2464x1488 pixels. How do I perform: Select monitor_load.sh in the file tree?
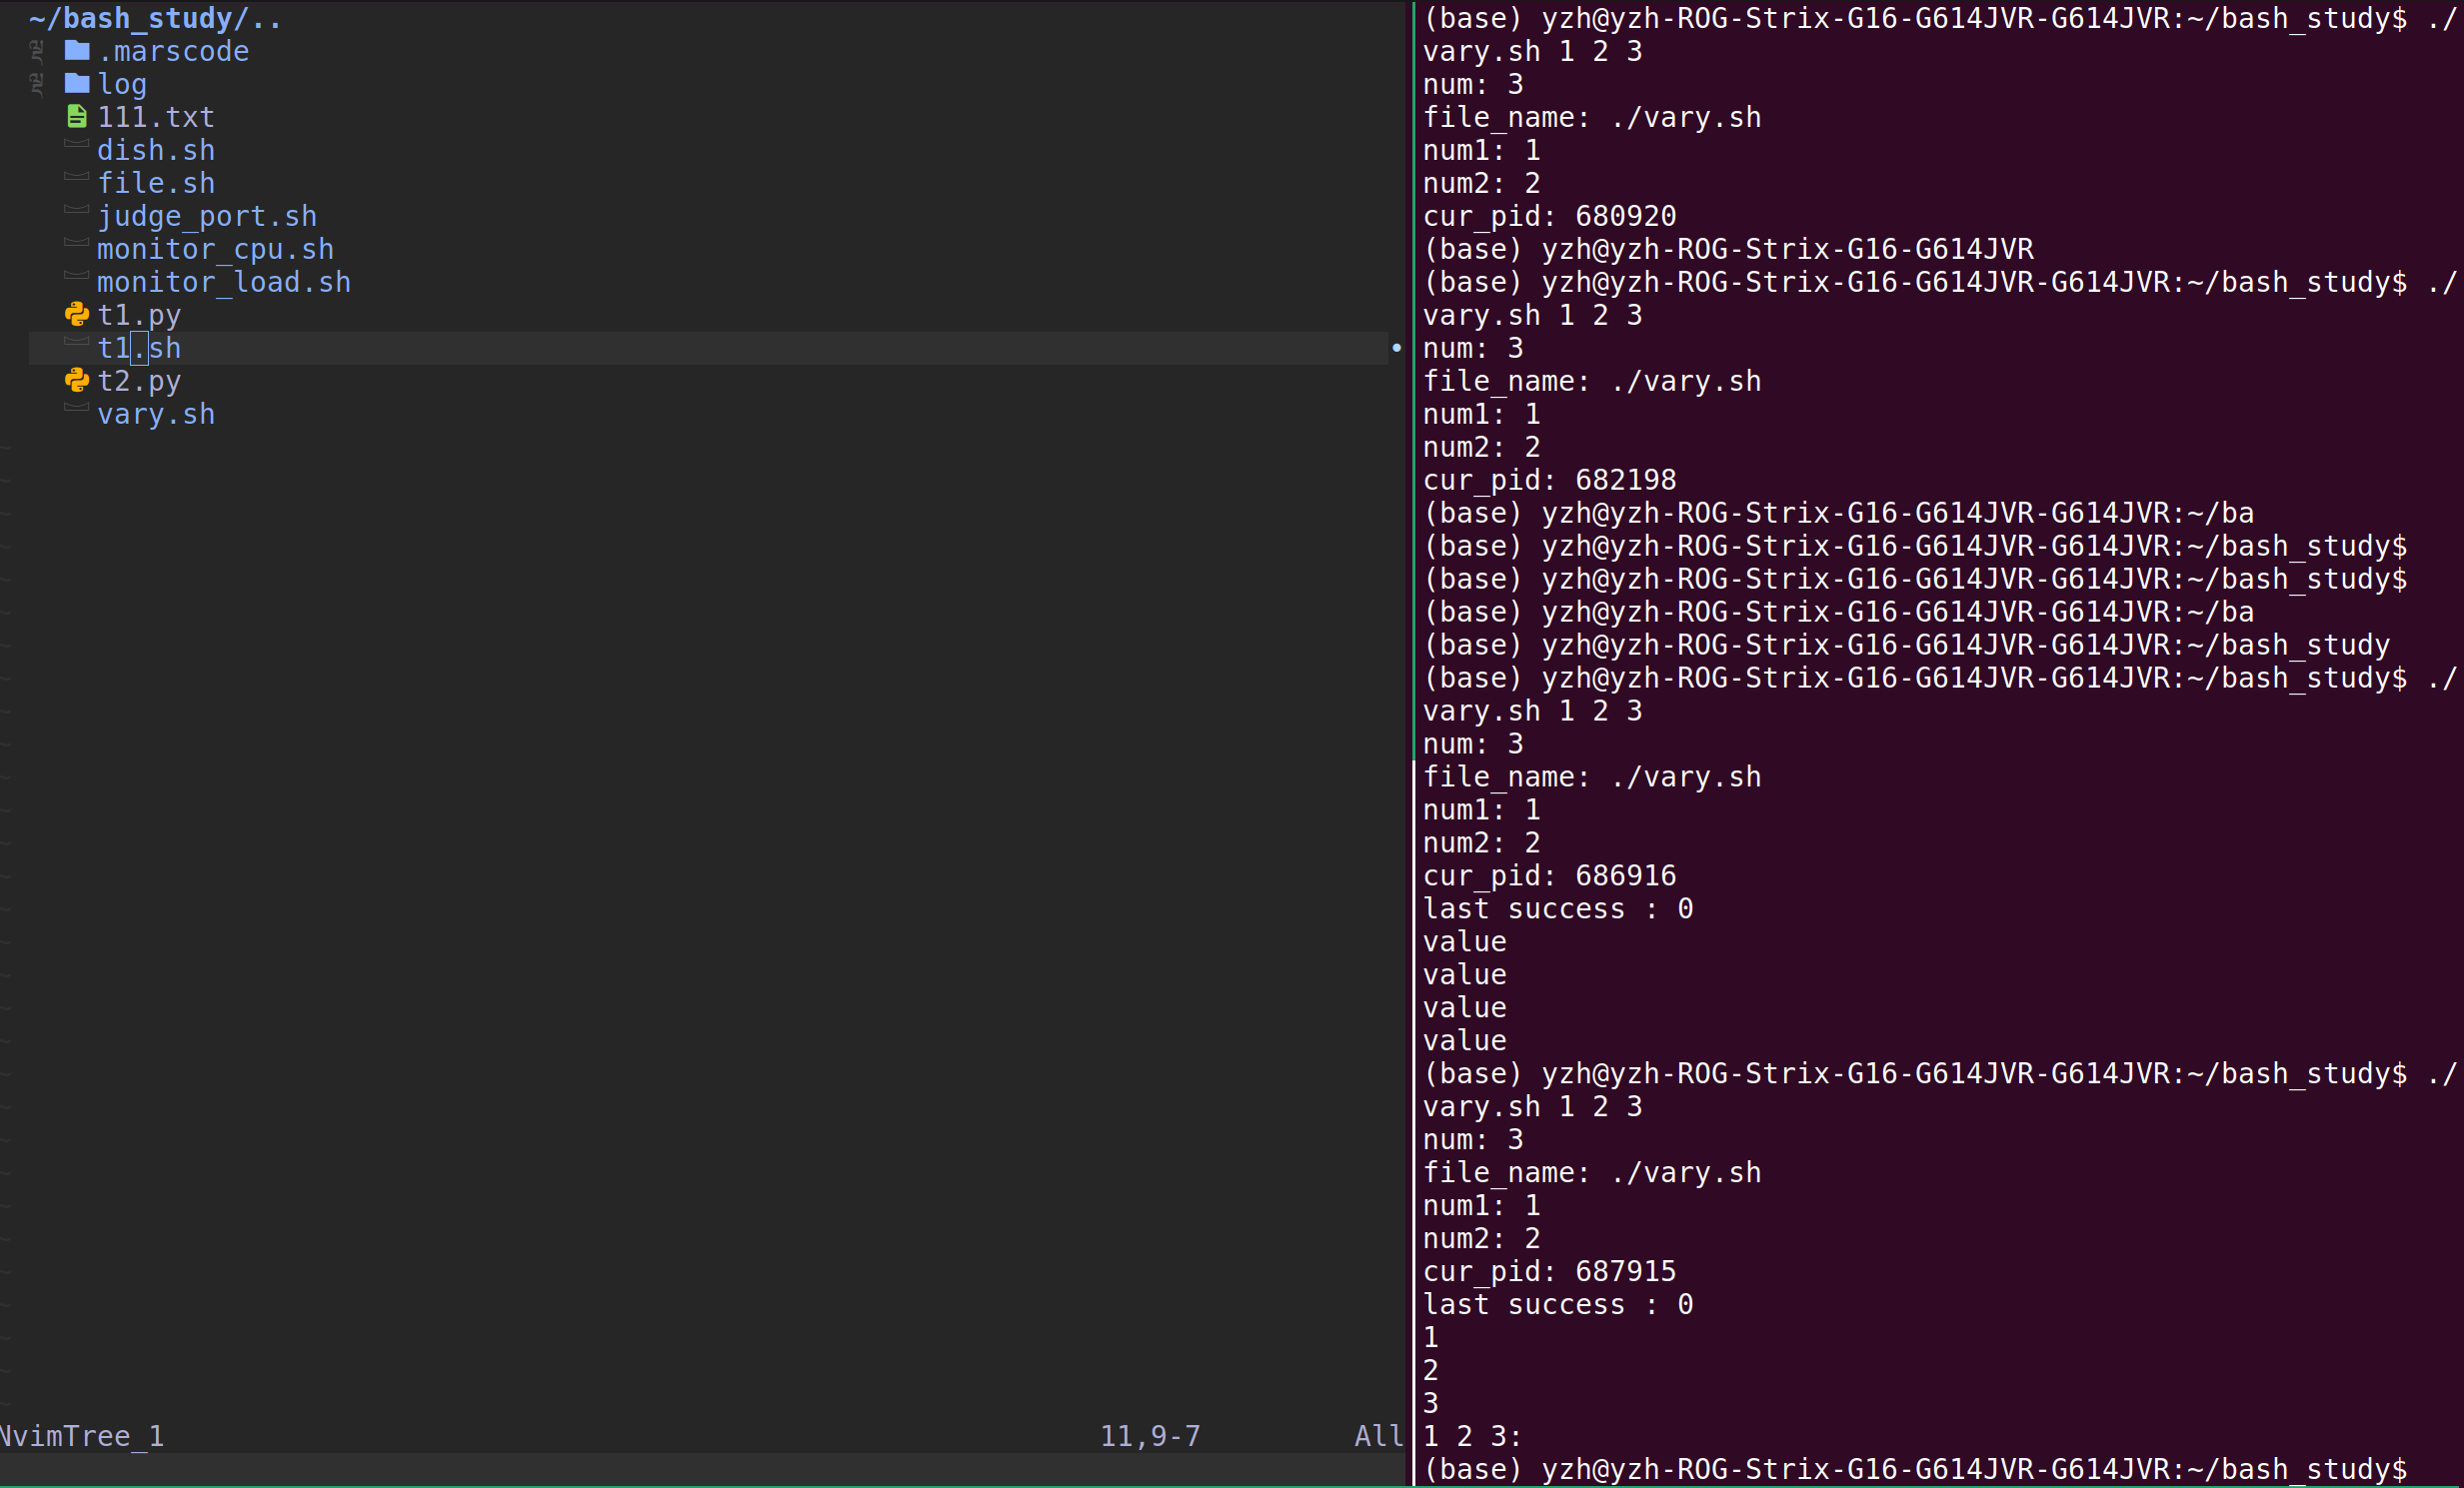tap(224, 282)
